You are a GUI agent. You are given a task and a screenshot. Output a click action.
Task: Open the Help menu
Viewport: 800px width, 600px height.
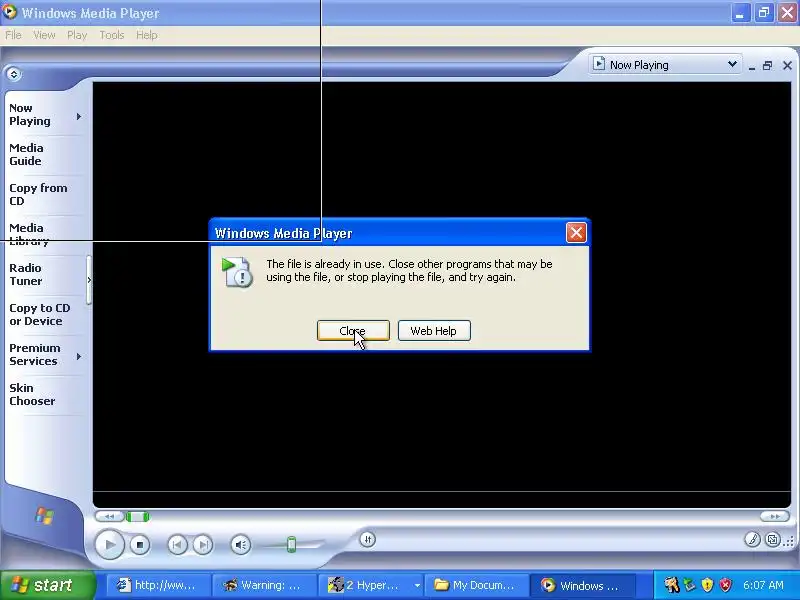pos(146,35)
